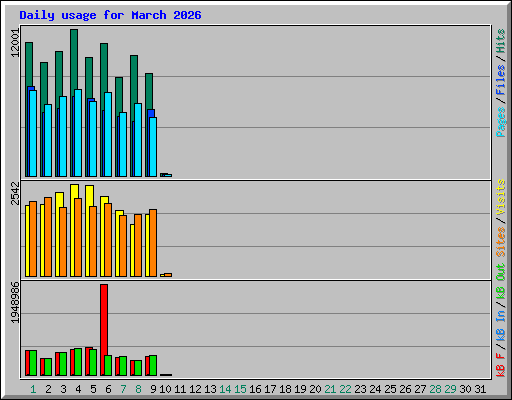Screen dimensions: 512x400
Task: Click the day label 12 on x-axis
Action: click(195, 389)
